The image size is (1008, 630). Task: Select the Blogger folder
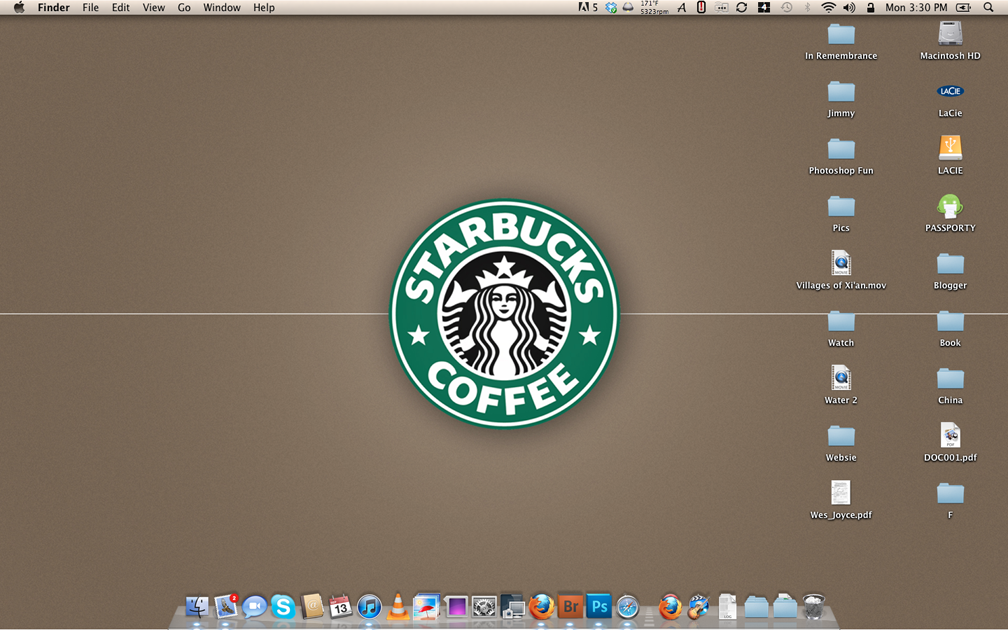click(950, 264)
